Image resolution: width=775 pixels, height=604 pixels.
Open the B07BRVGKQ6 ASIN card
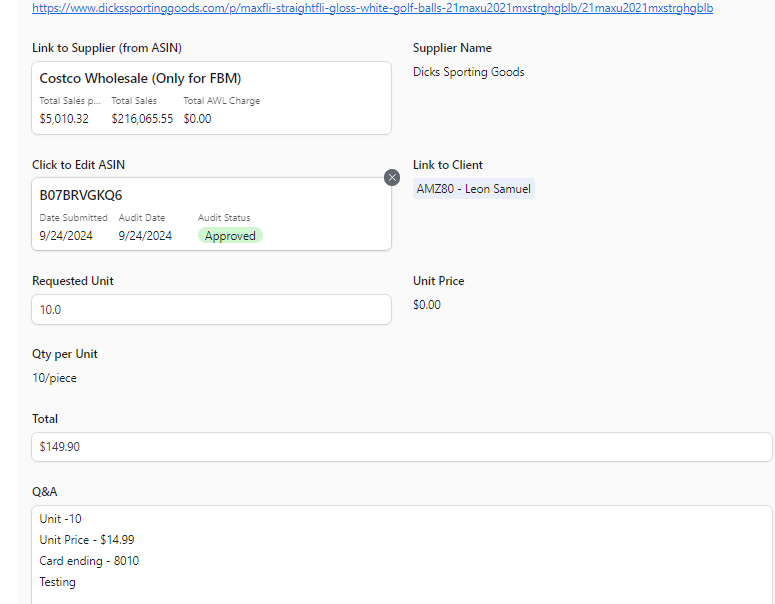coord(212,214)
